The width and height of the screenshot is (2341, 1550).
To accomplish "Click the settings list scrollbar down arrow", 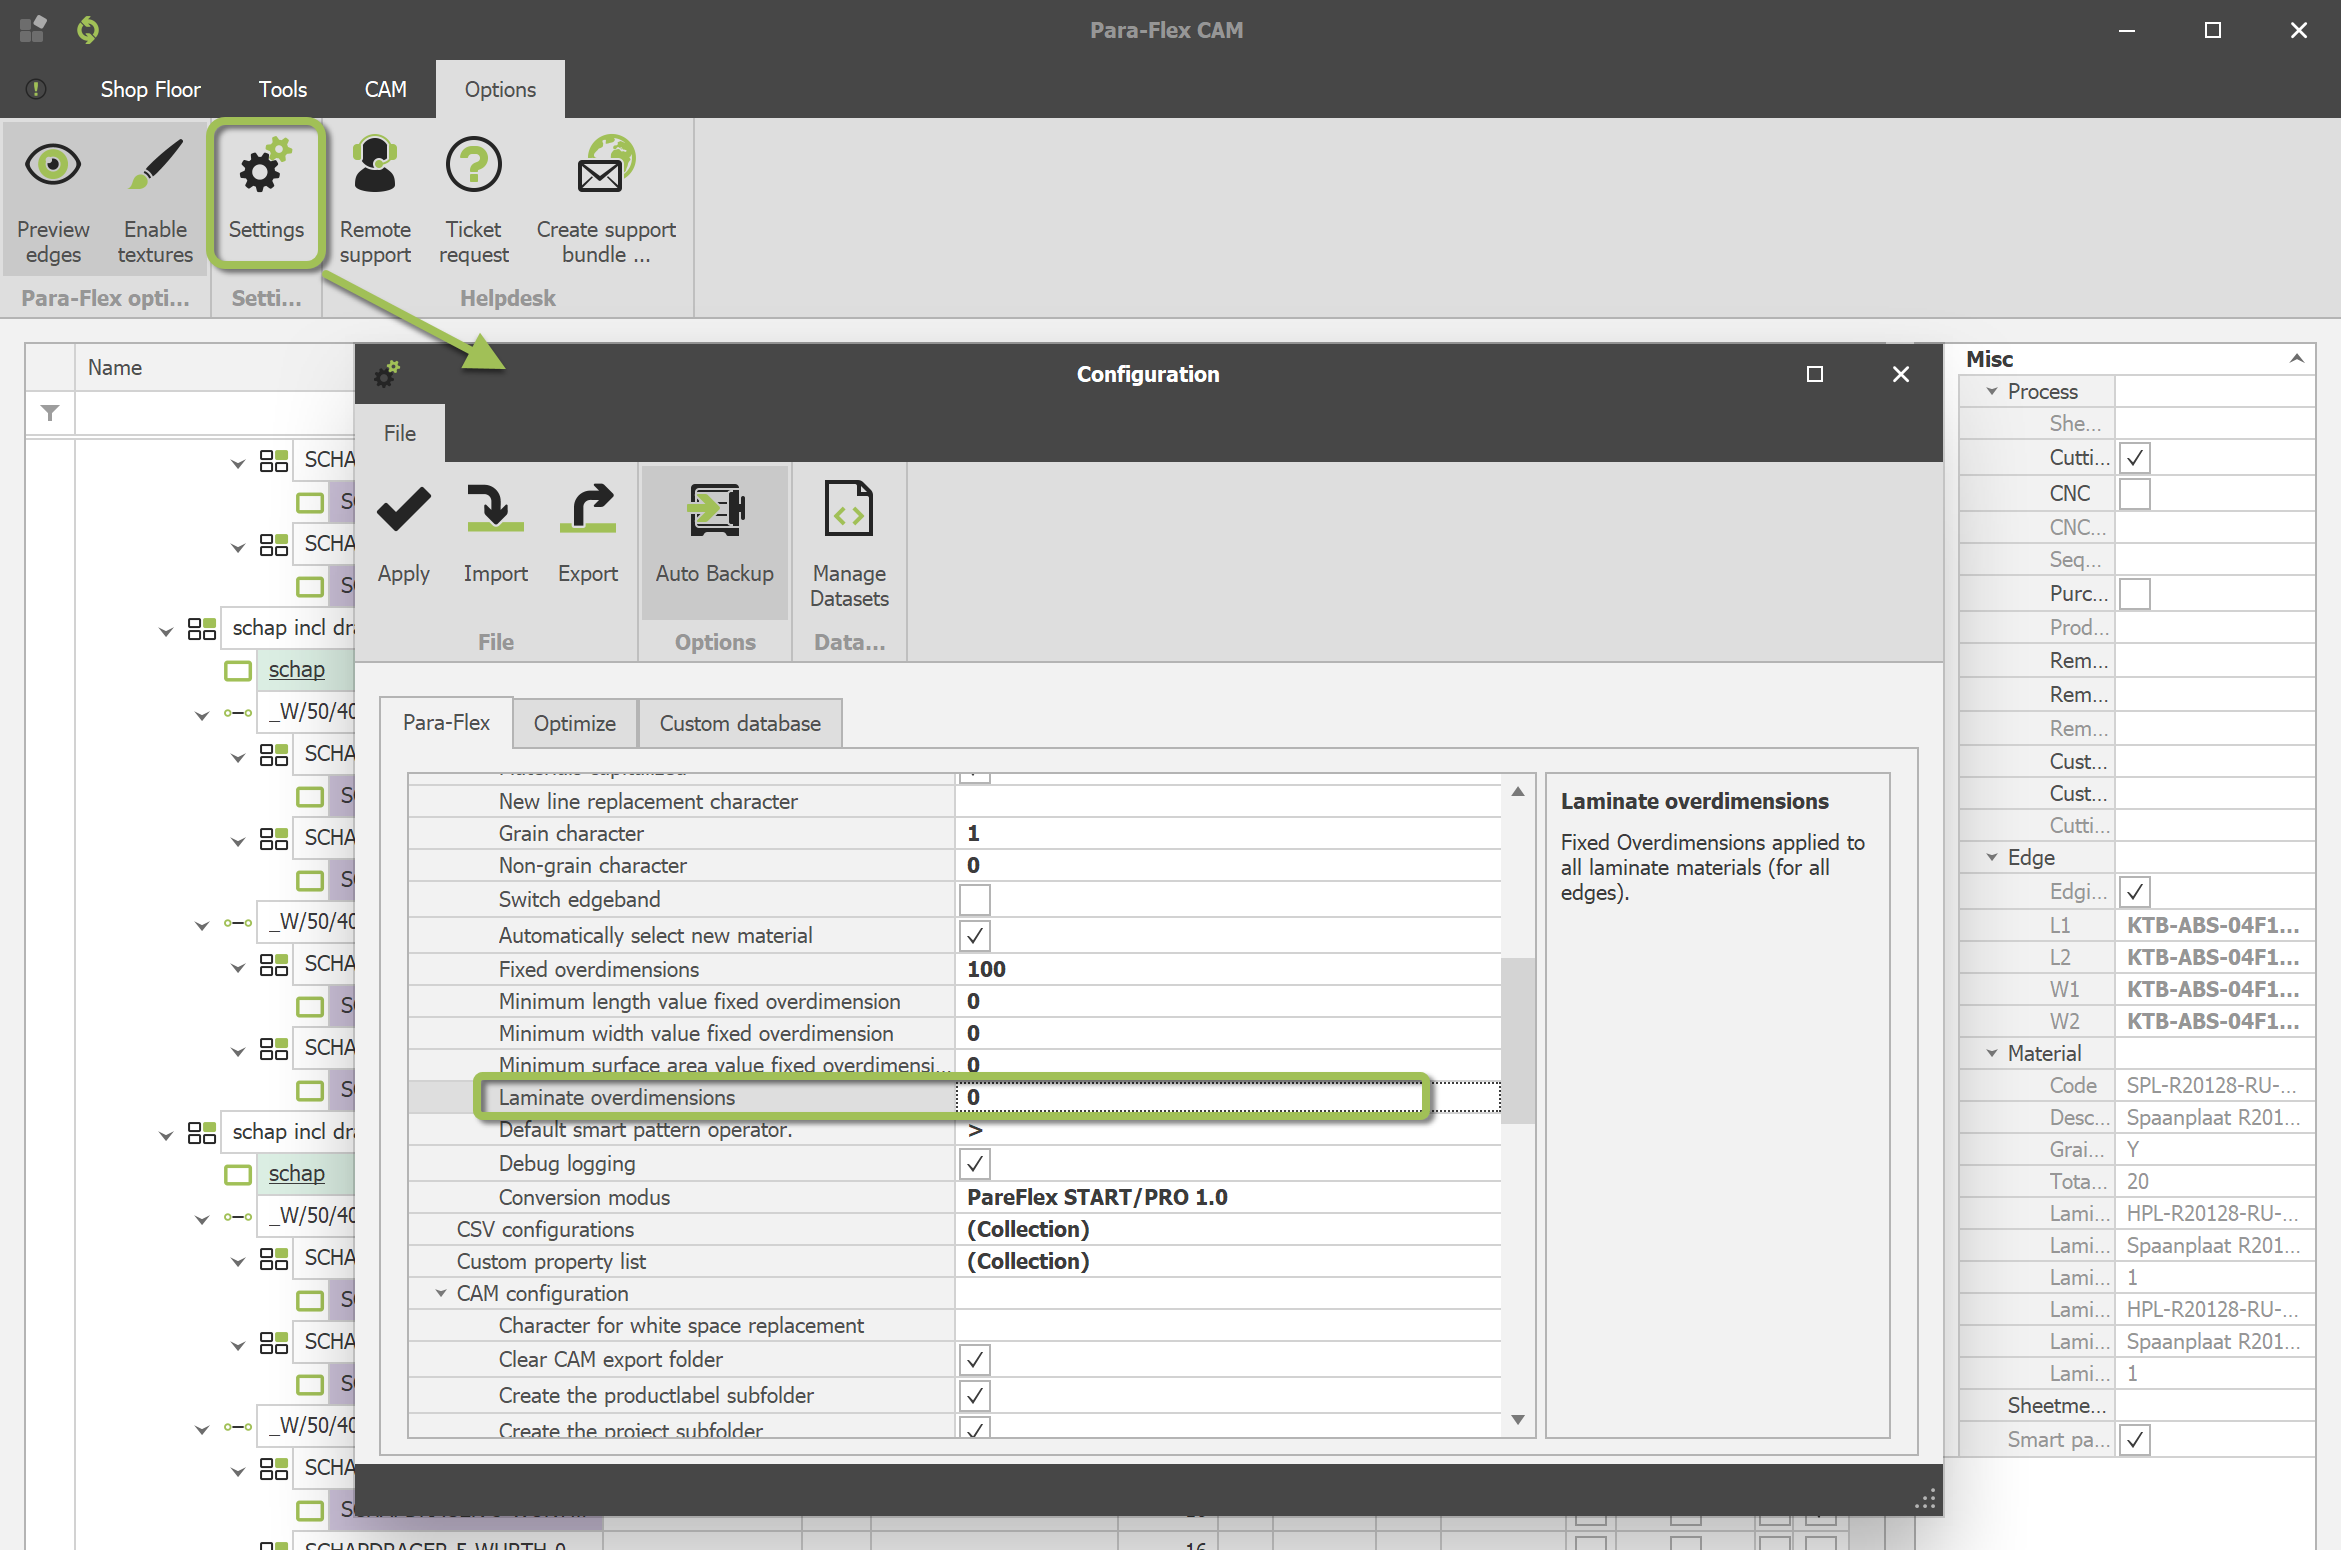I will [x=1517, y=1420].
